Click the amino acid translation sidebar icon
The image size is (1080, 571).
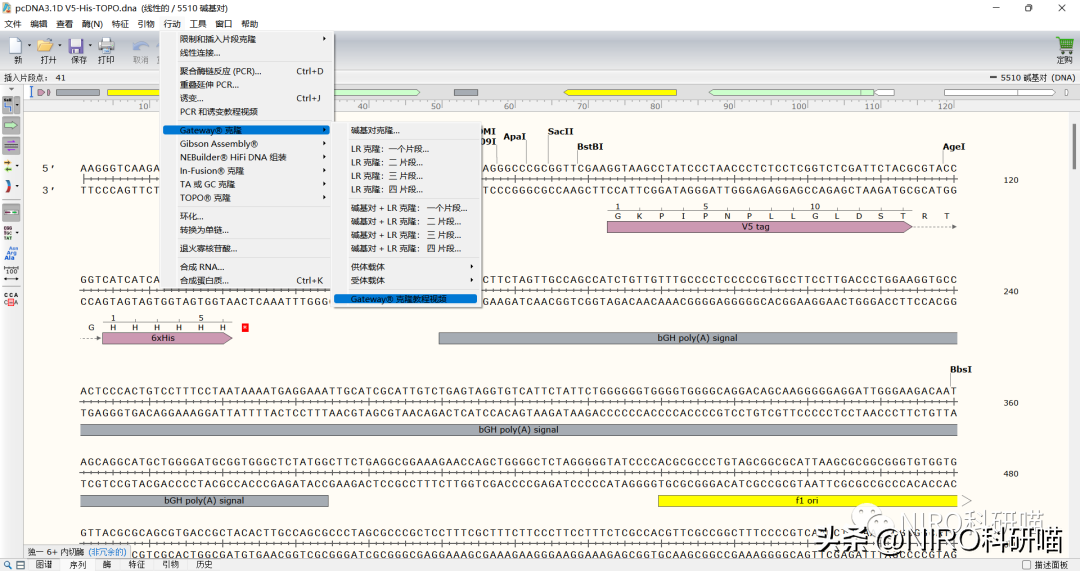[12, 255]
